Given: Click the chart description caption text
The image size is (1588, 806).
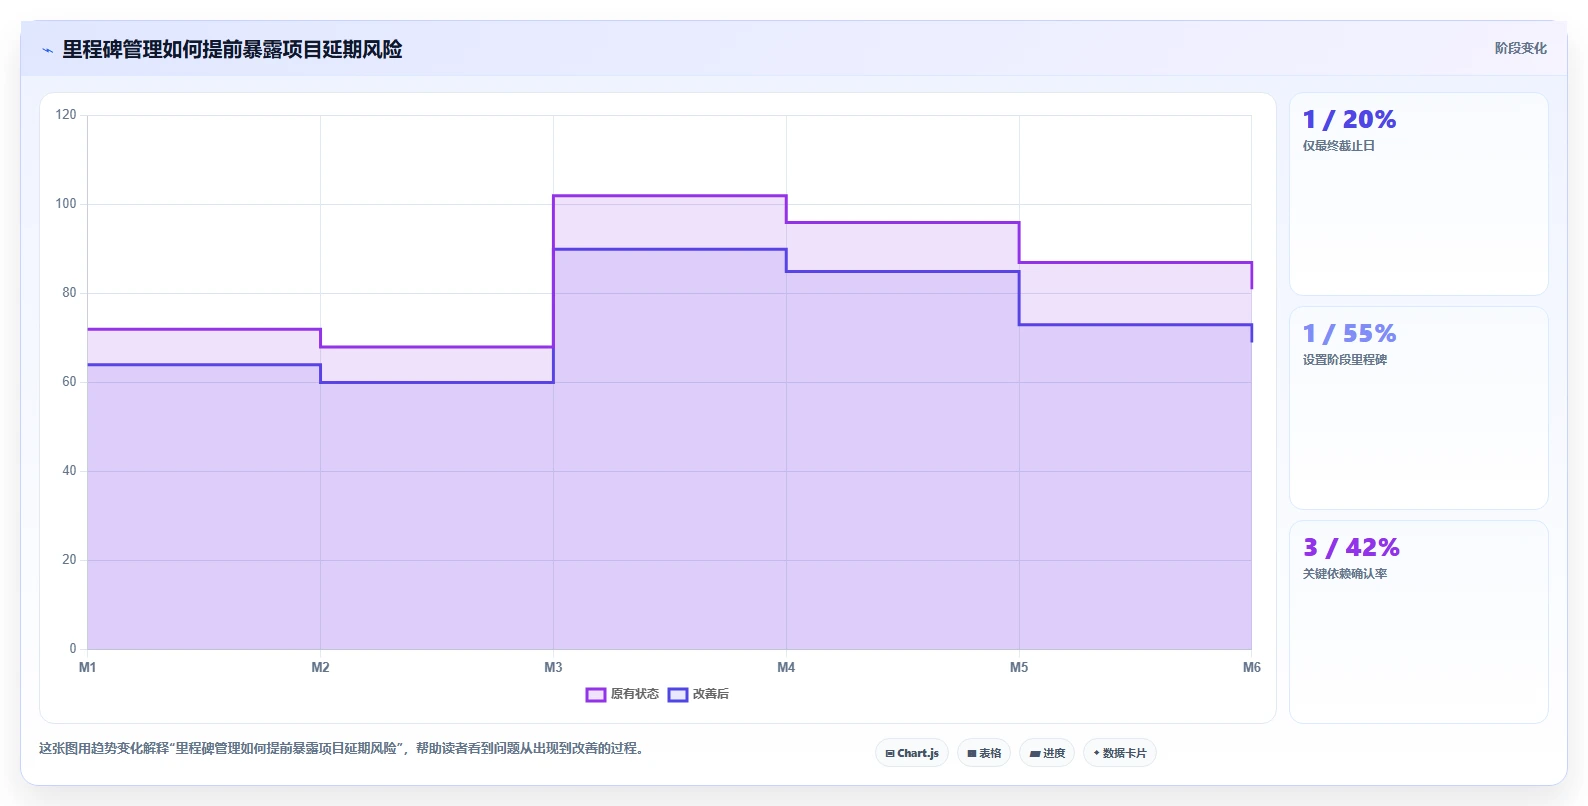Looking at the screenshot, I should pos(343,748).
